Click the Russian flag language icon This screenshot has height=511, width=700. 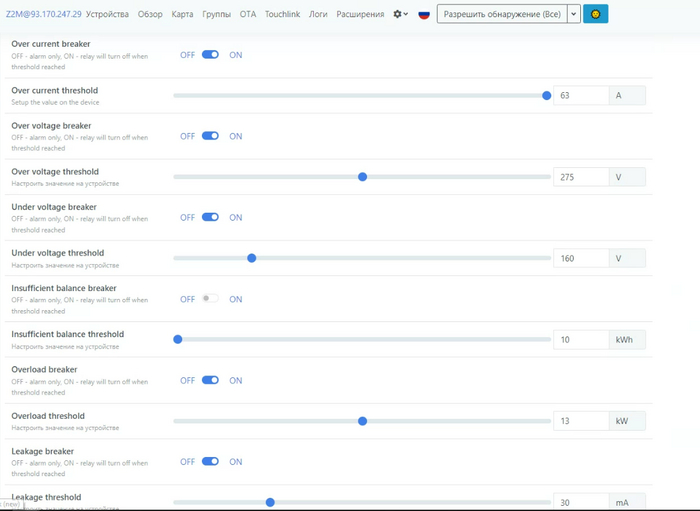point(424,15)
